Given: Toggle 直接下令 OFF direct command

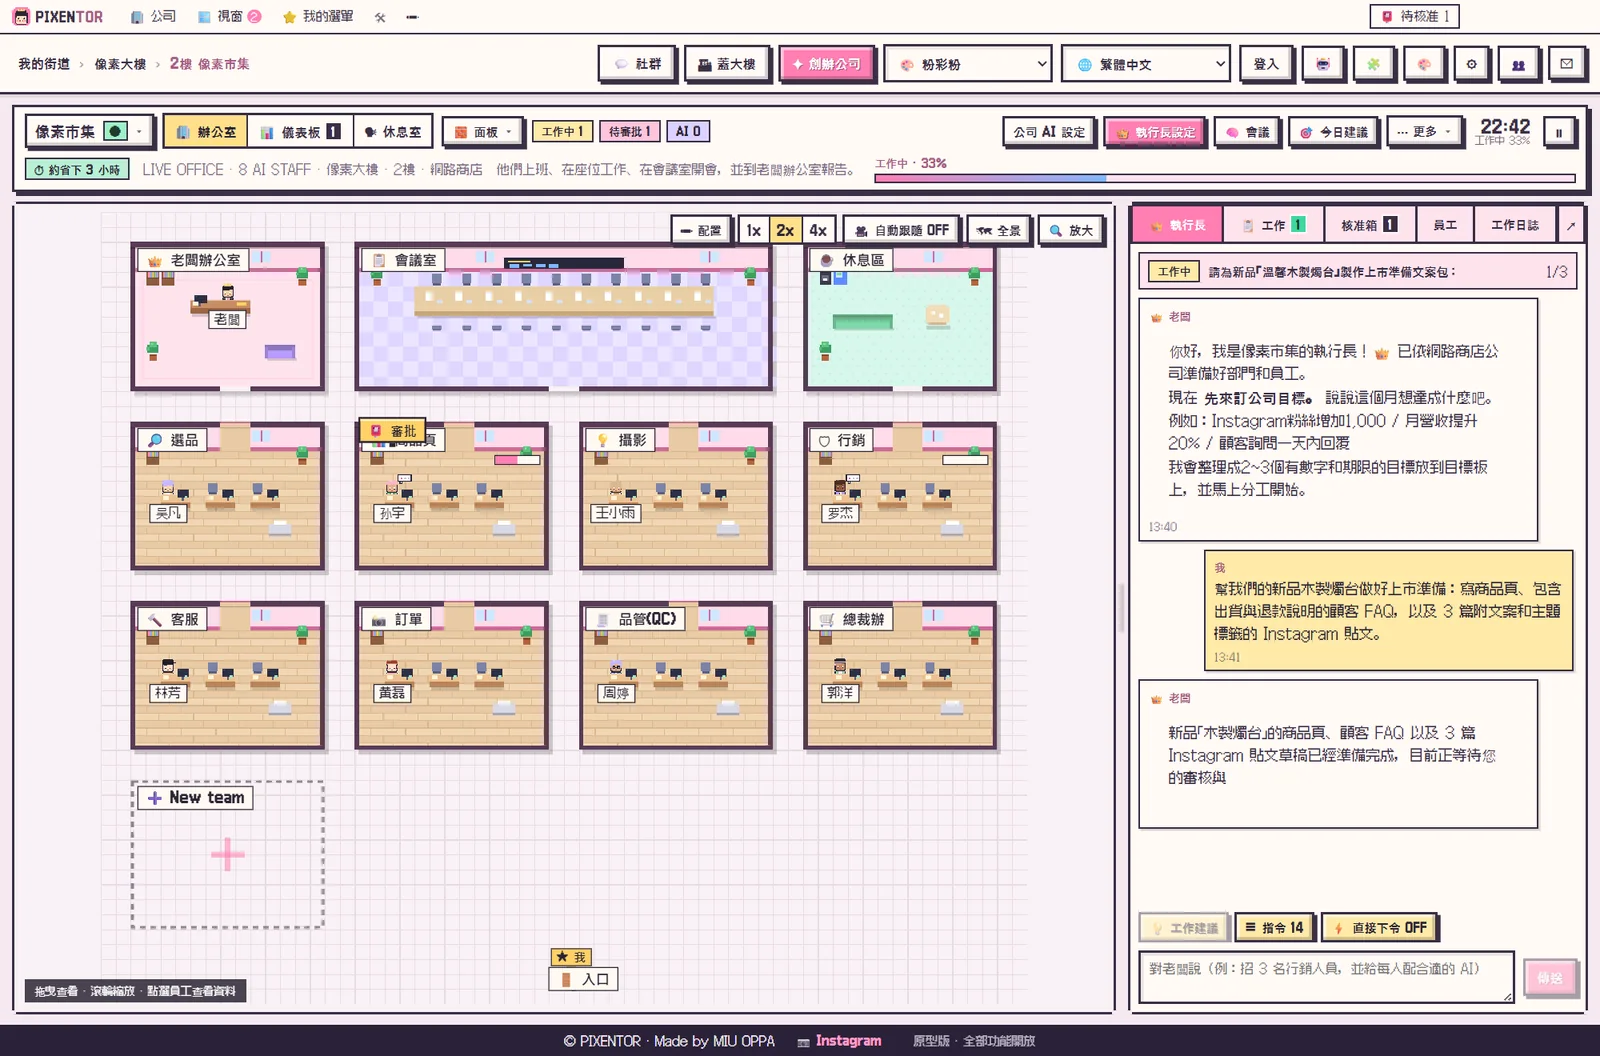Looking at the screenshot, I should click(x=1379, y=928).
